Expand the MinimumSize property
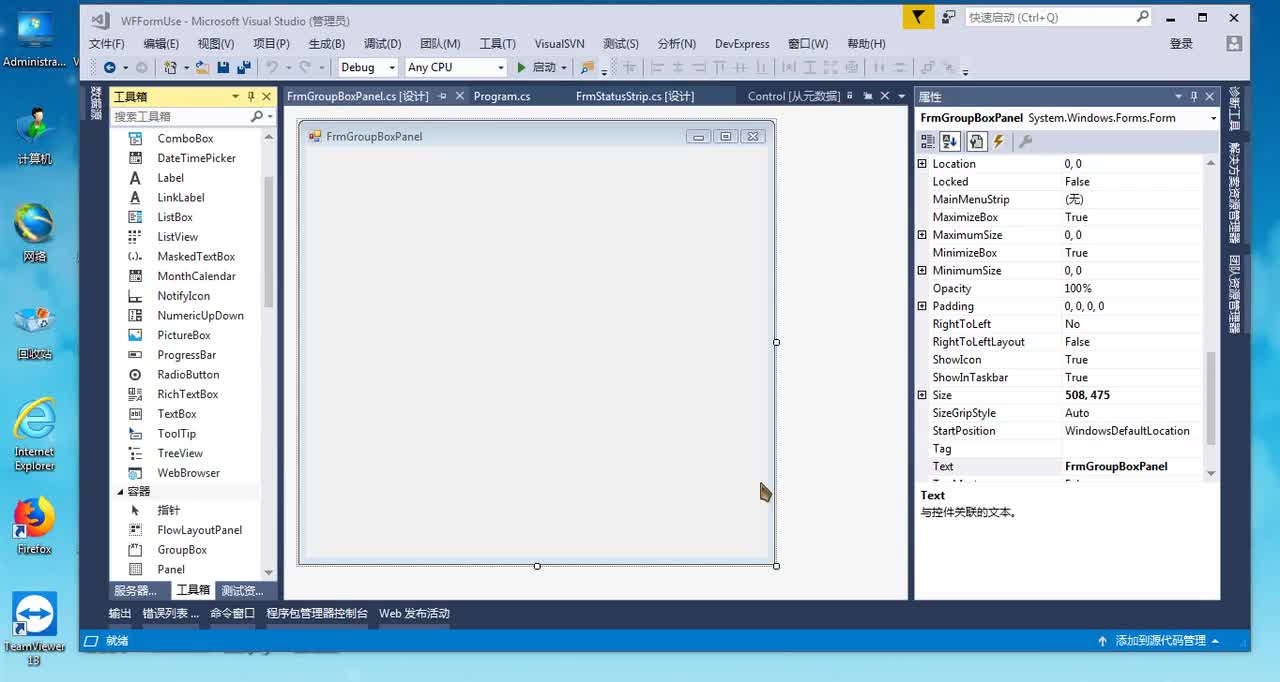Image resolution: width=1280 pixels, height=682 pixels. 922,271
